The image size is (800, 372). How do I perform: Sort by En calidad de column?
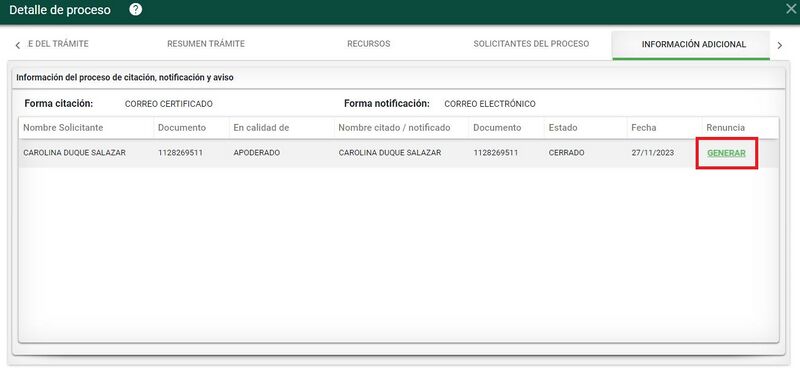(x=261, y=128)
